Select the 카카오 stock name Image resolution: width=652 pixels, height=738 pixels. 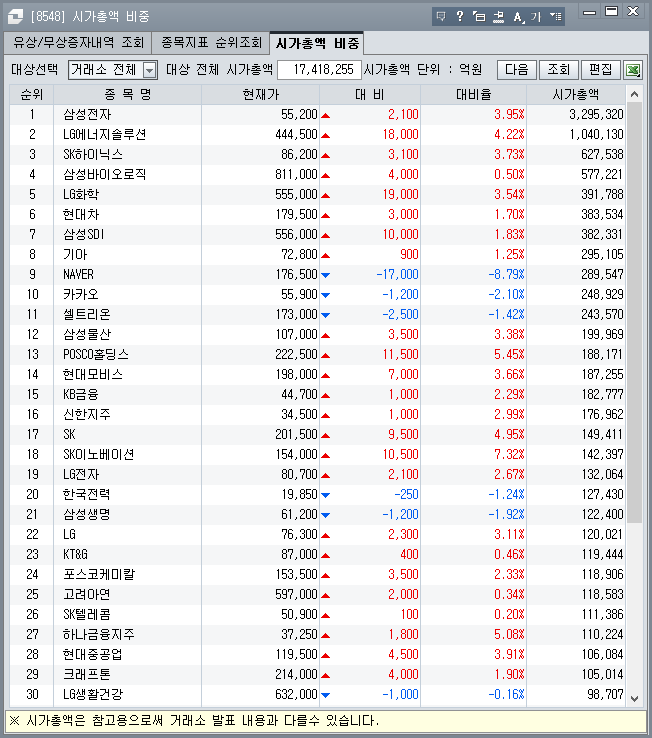tap(81, 295)
